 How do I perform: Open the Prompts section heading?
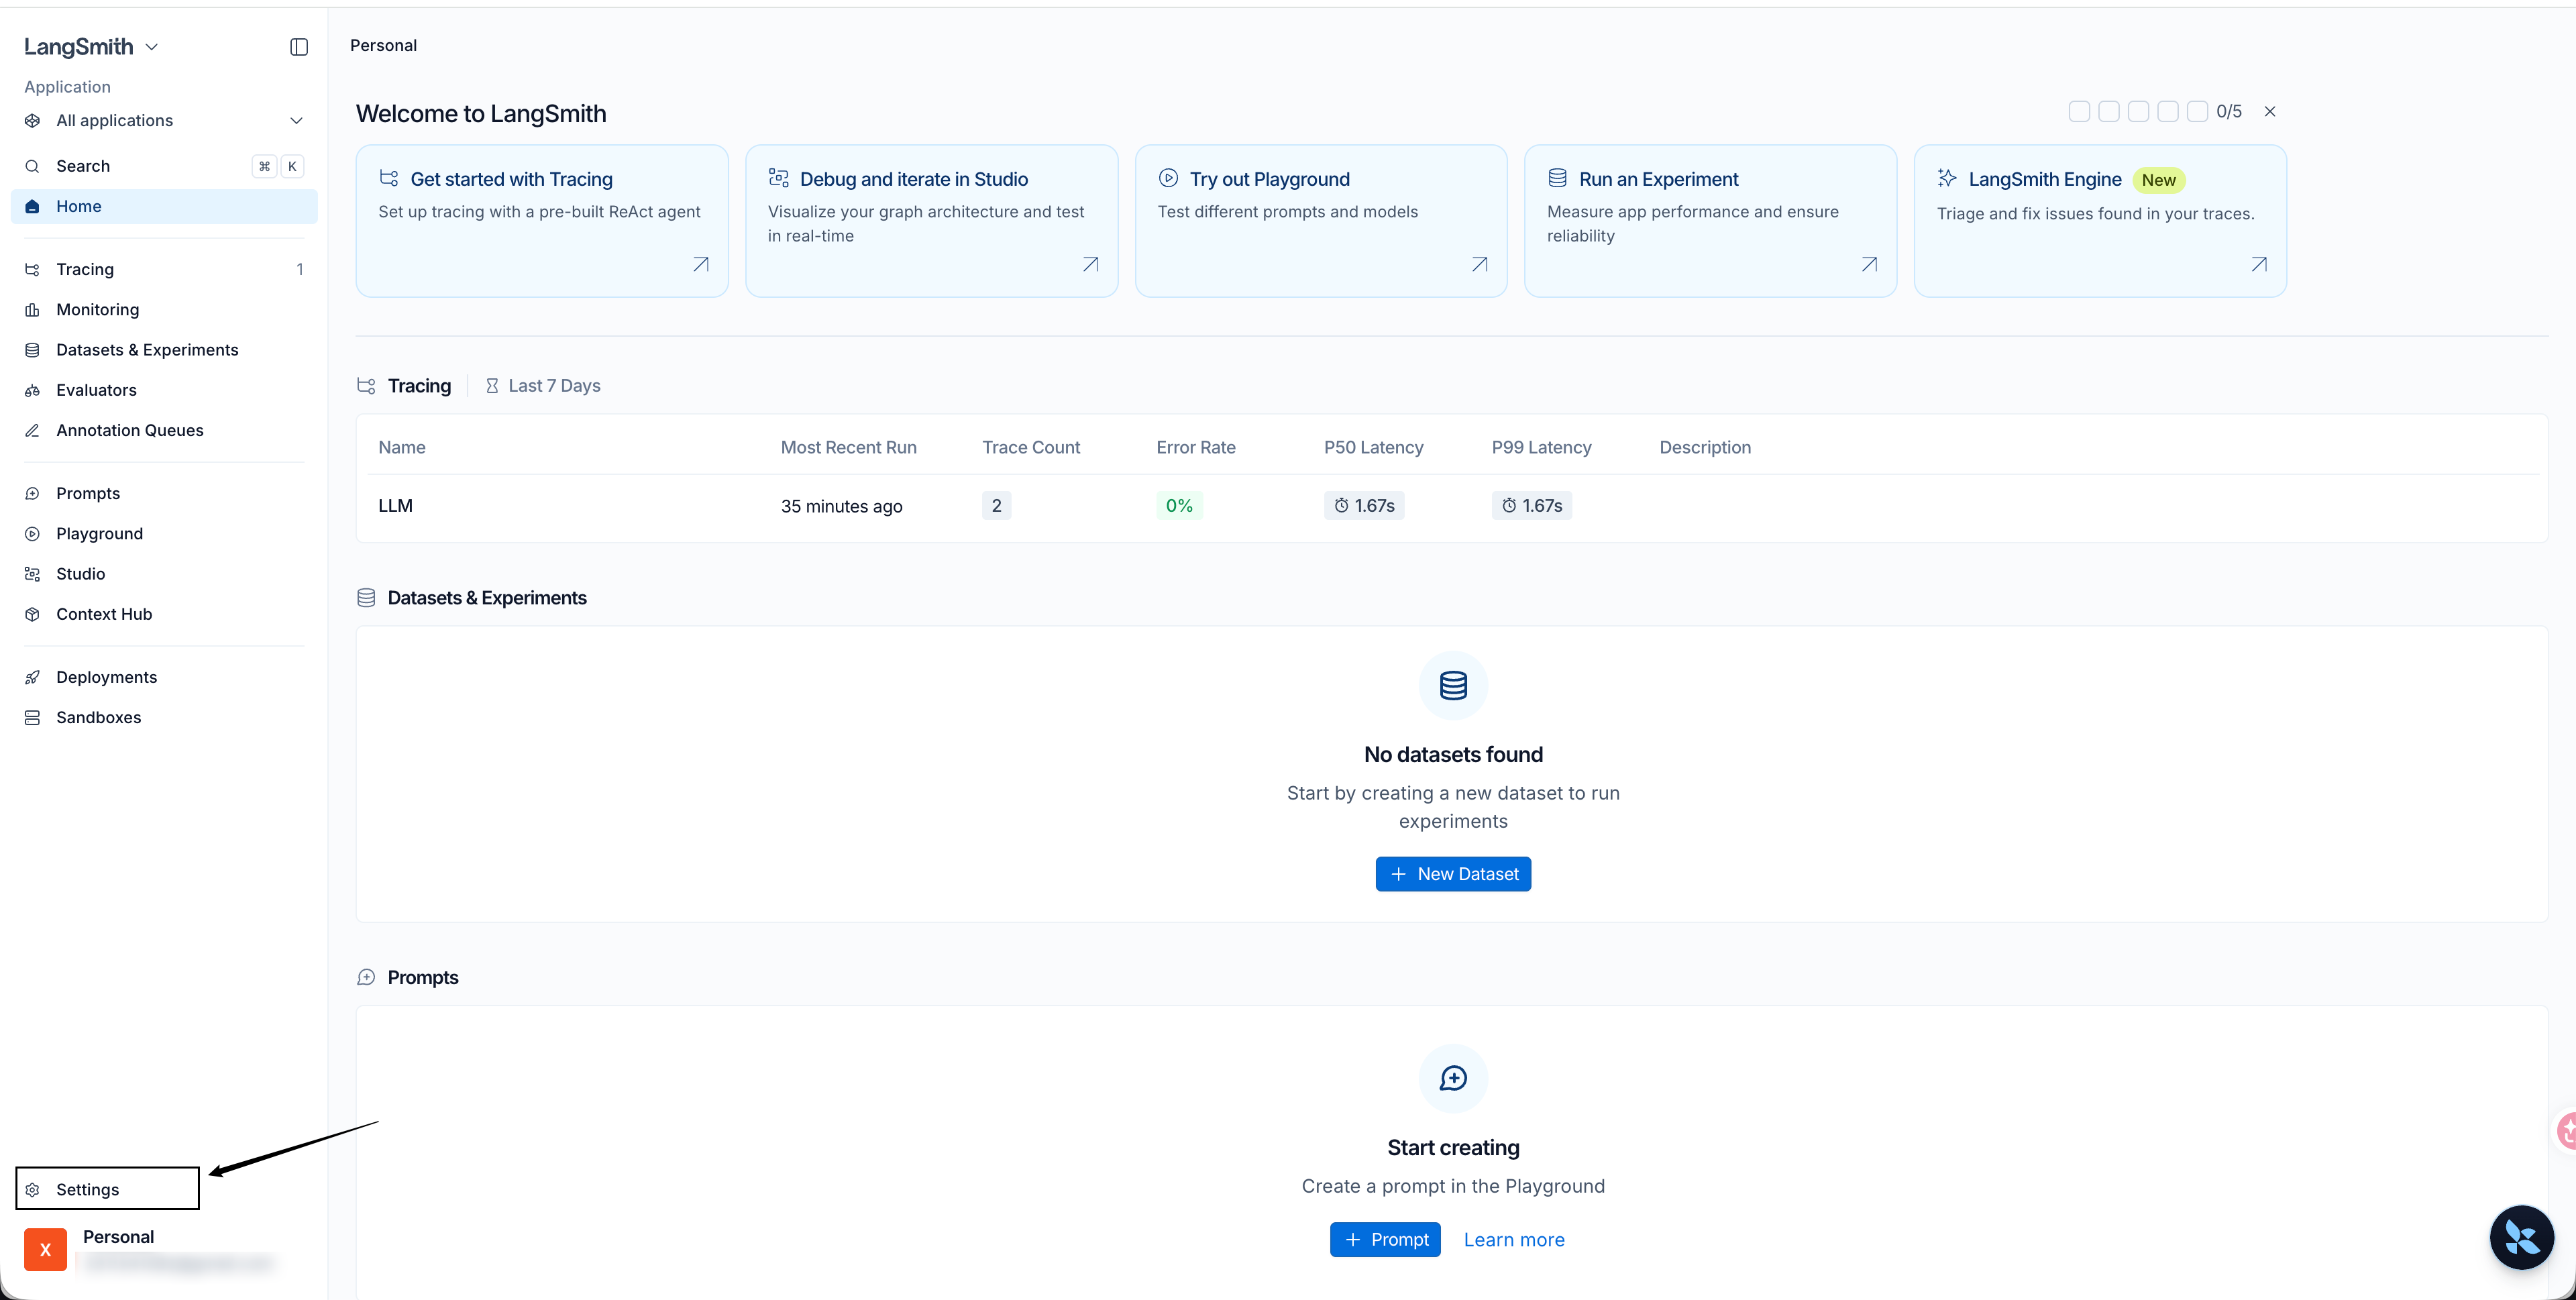(423, 977)
